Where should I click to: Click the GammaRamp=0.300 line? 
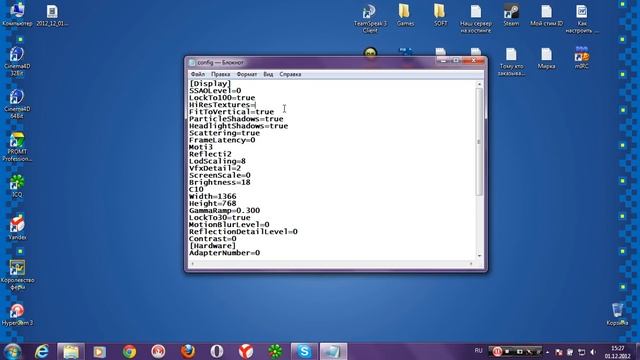[x=224, y=211]
